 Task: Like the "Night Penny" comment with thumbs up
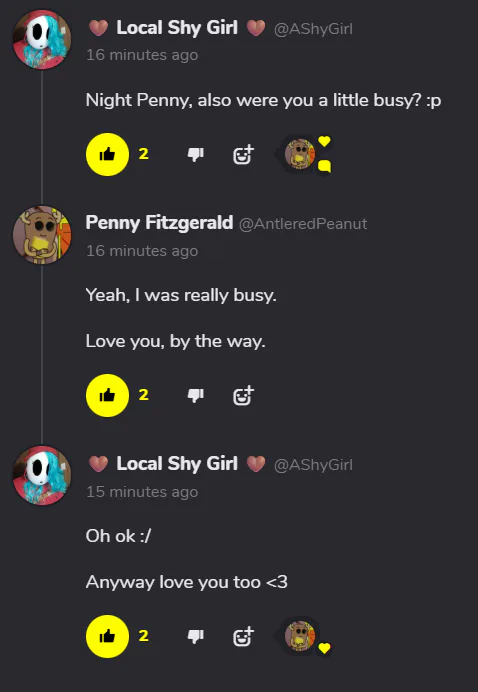107,154
